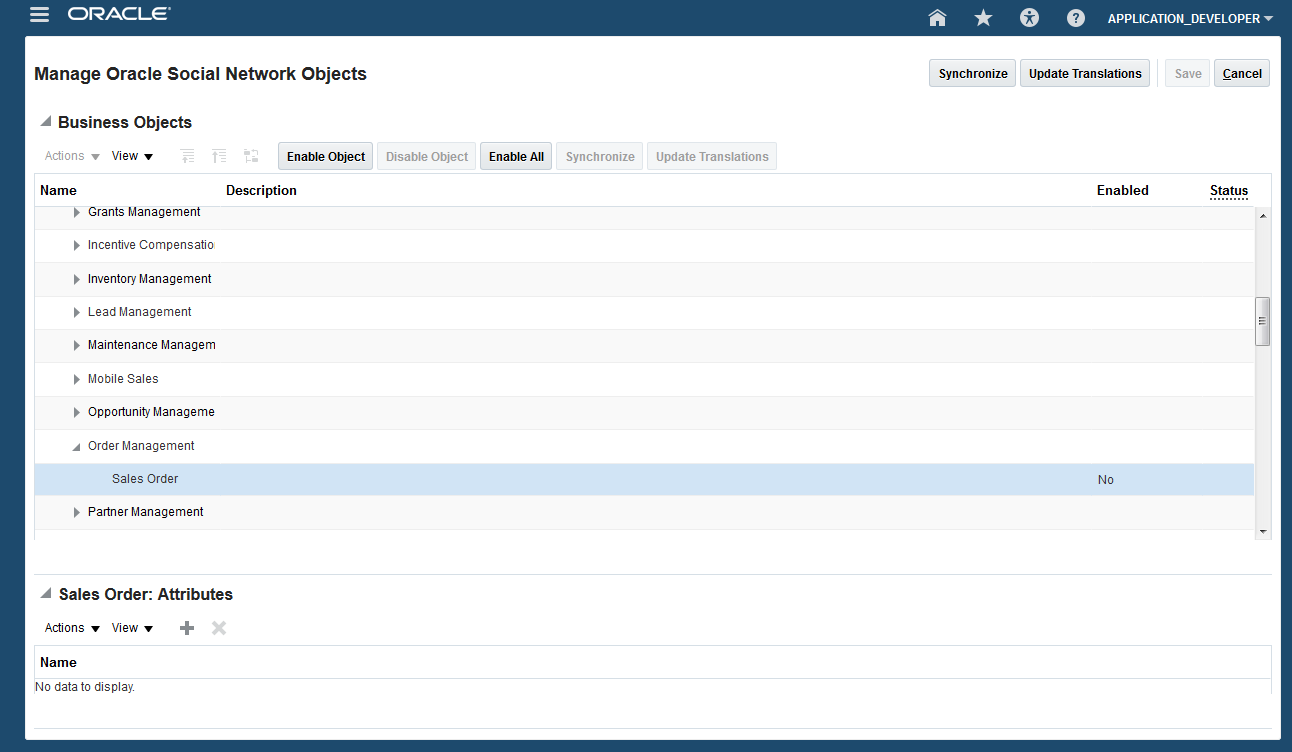Viewport: 1292px width, 752px height.
Task: Open the navigation hamburger menu
Action: pos(39,15)
